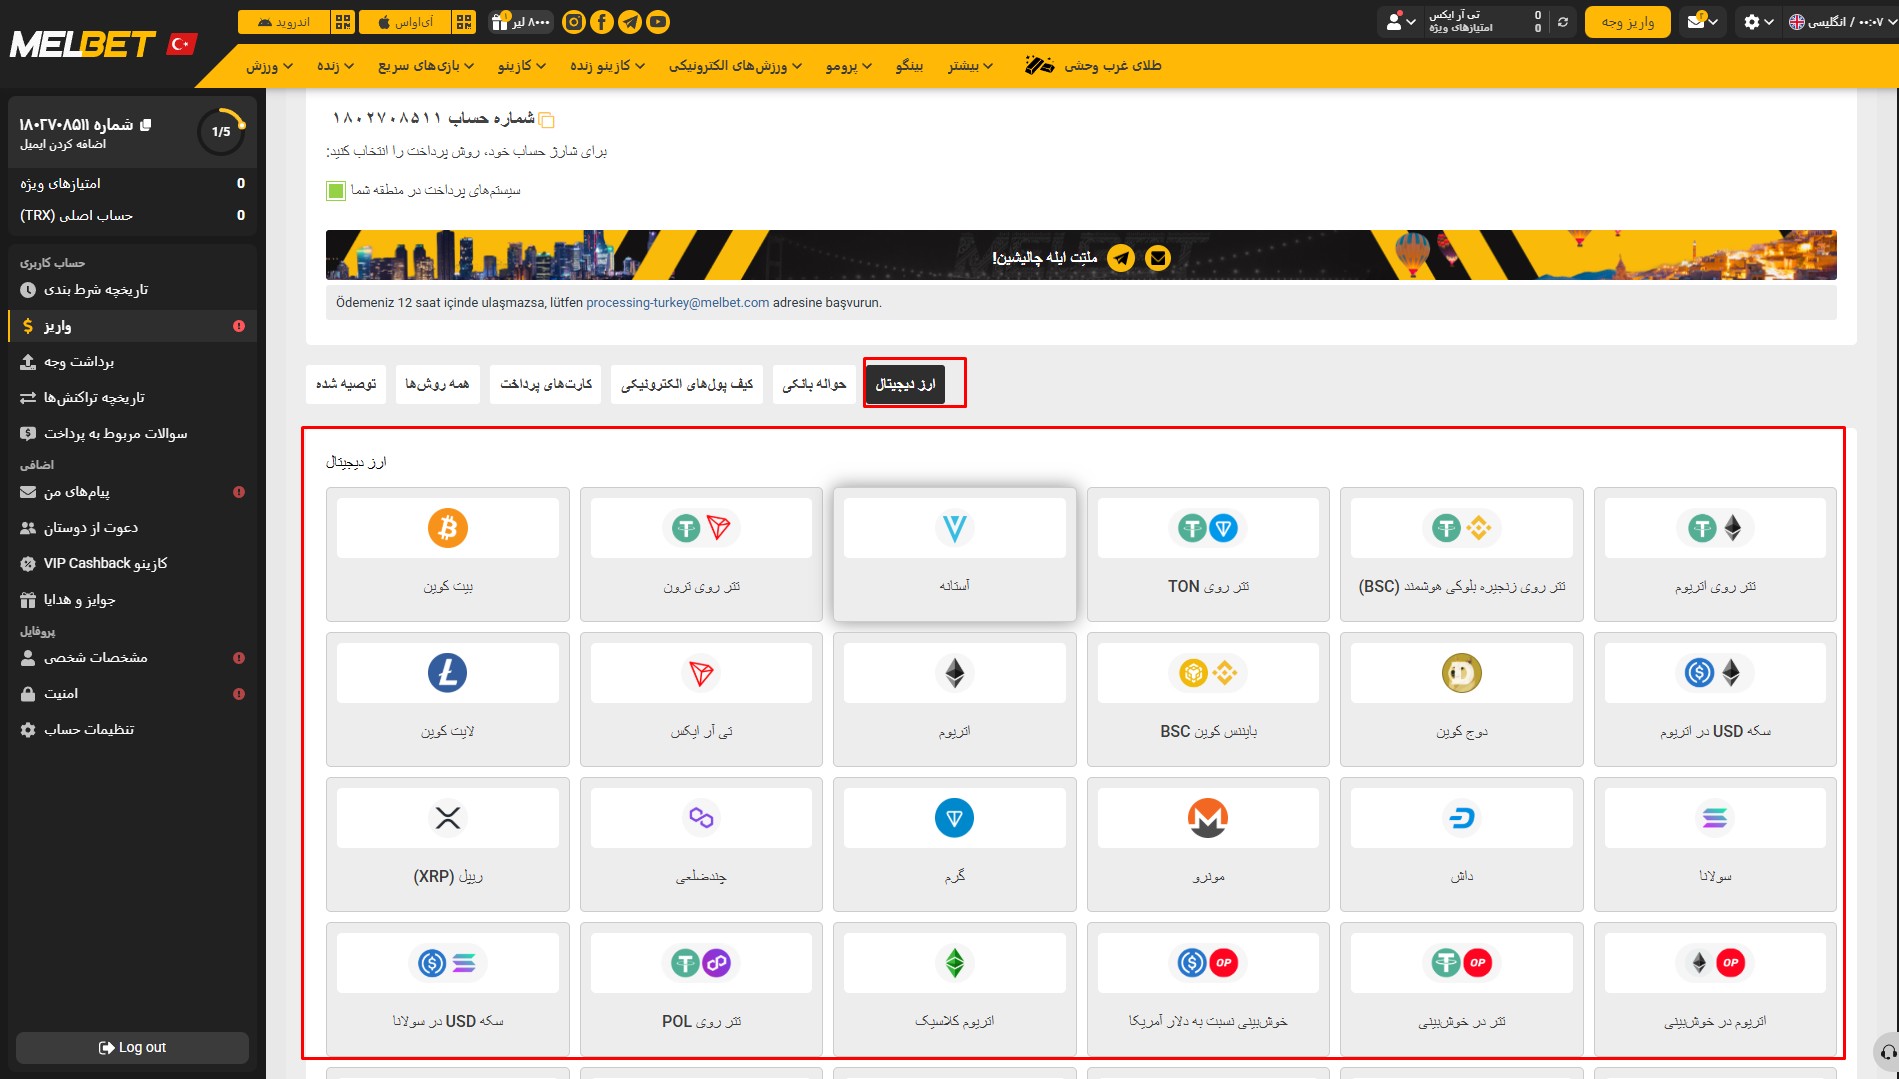Screen dimensions: 1899x1079
Task: Switch to Payment cards (کارت‌های پرداخت) tab
Action: [x=546, y=384]
